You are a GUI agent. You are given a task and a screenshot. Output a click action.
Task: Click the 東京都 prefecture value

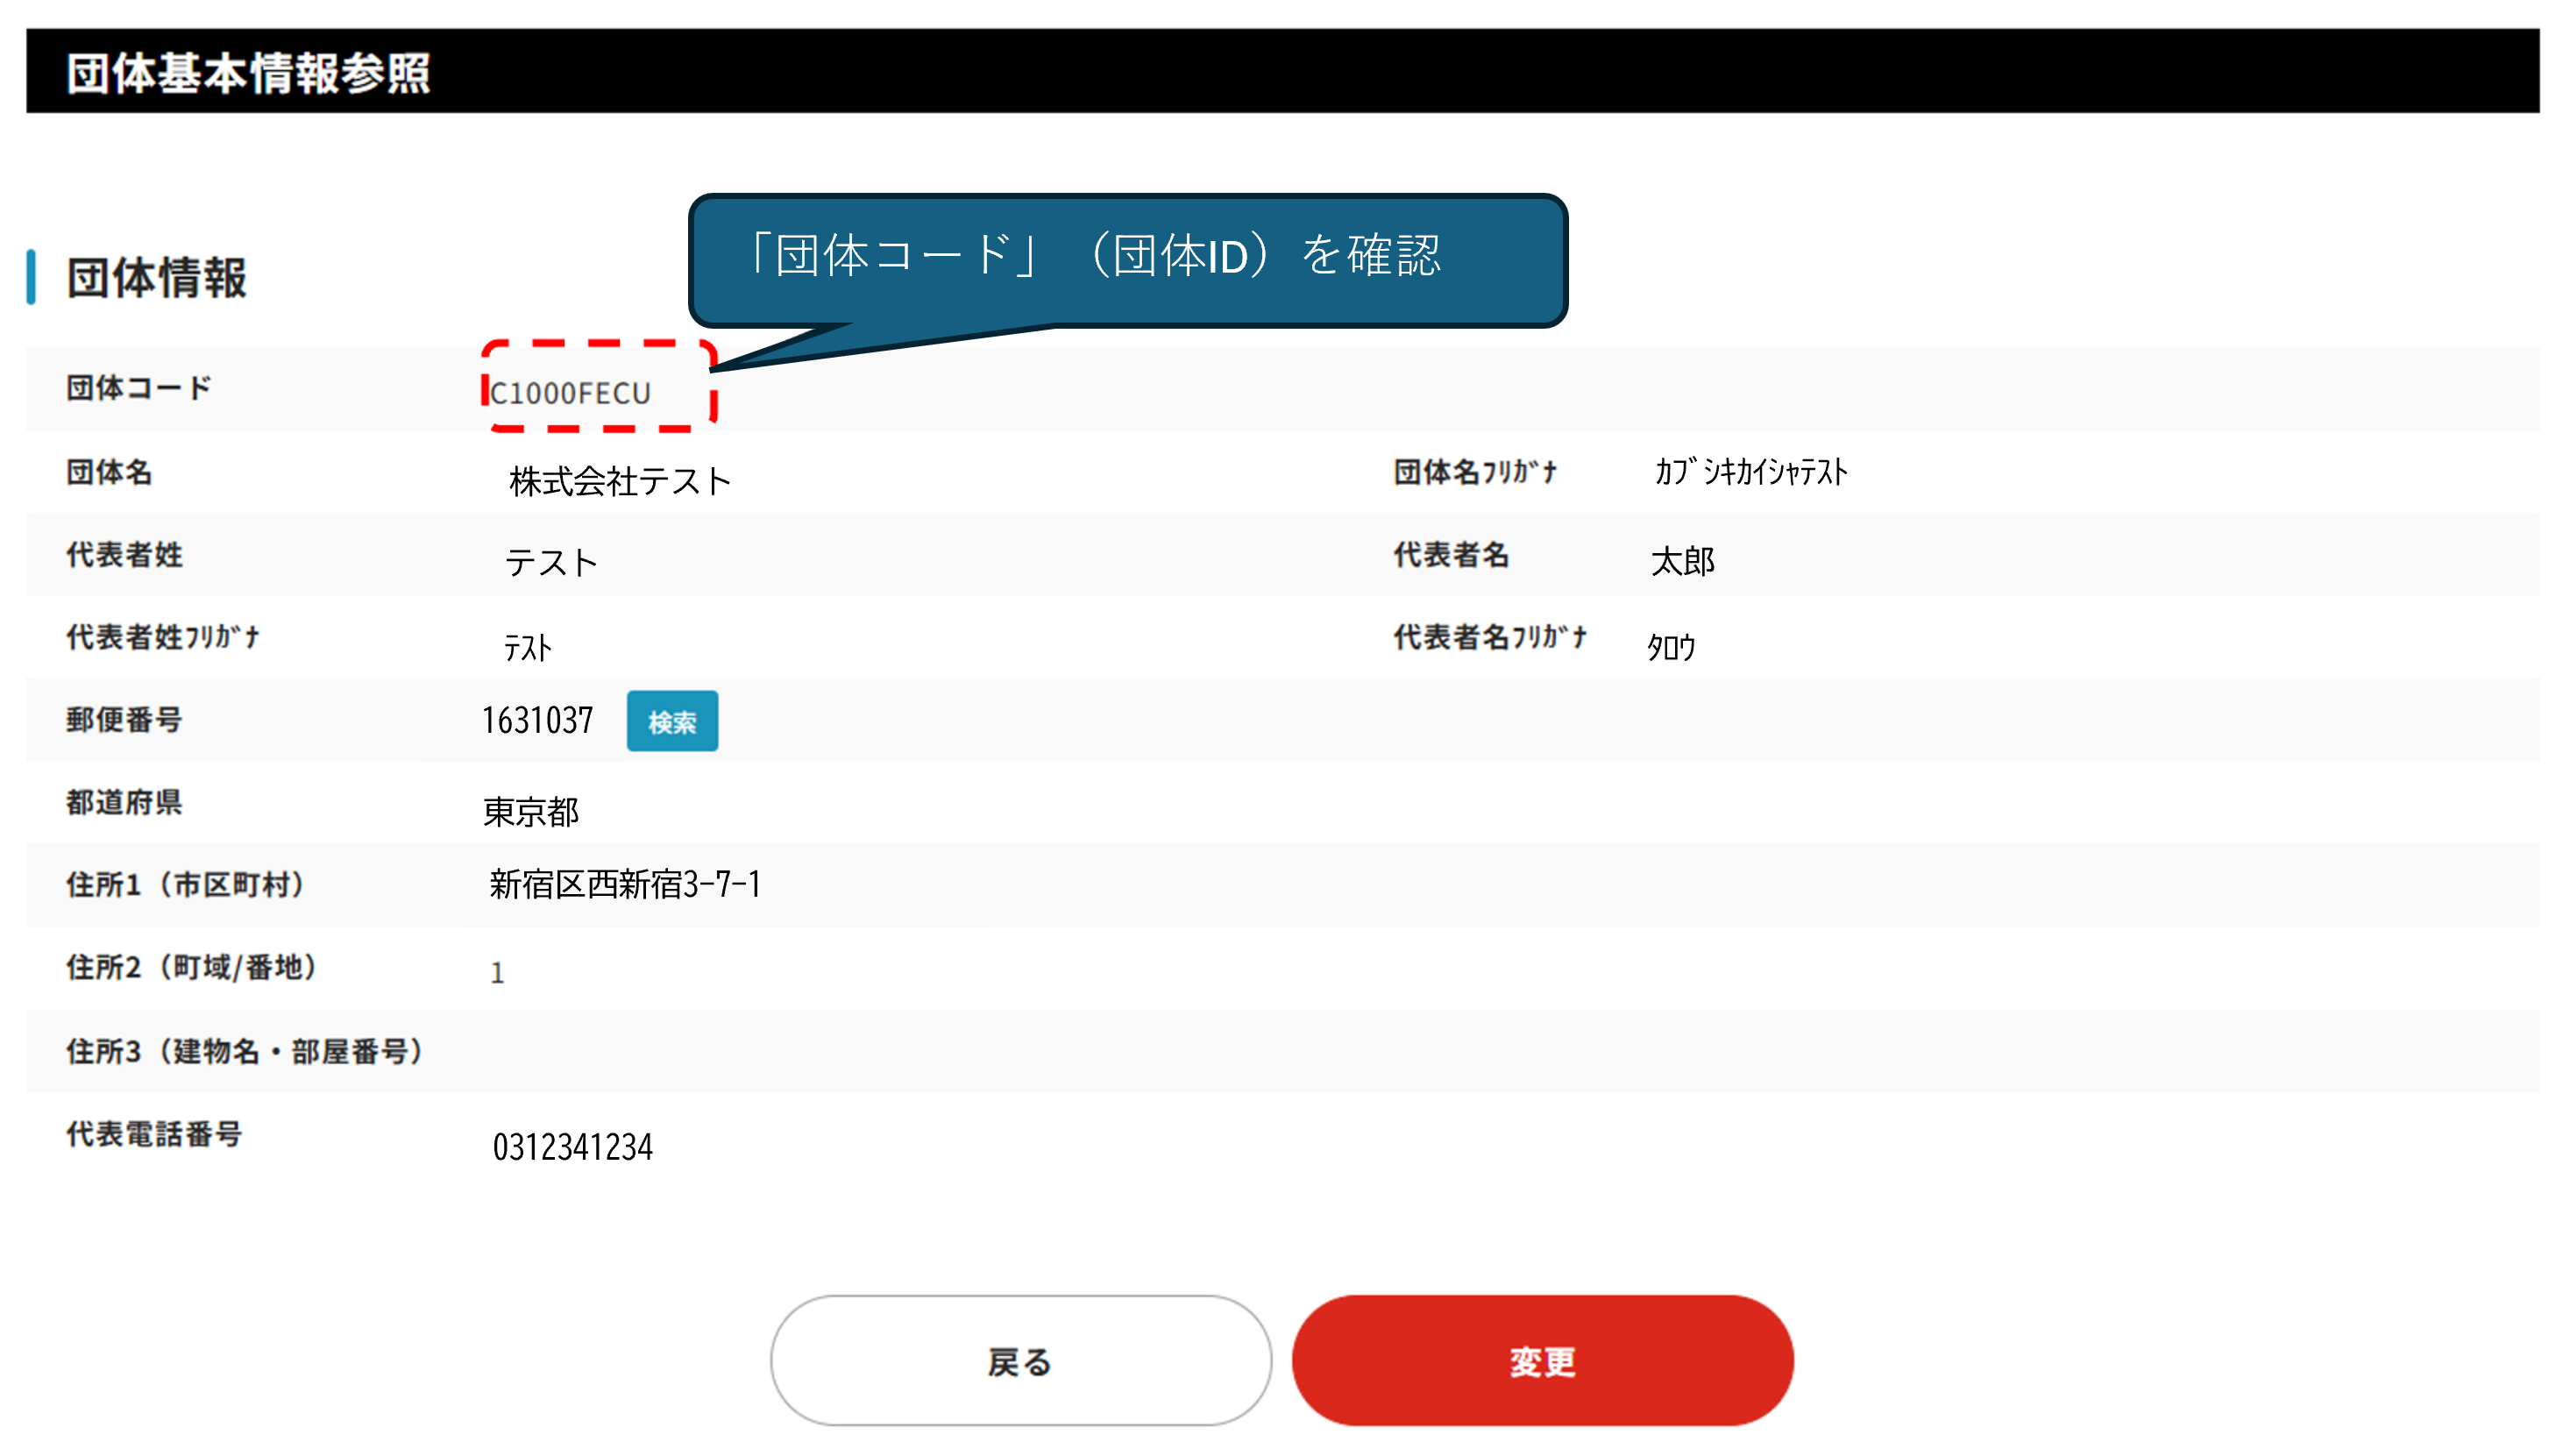[x=530, y=811]
